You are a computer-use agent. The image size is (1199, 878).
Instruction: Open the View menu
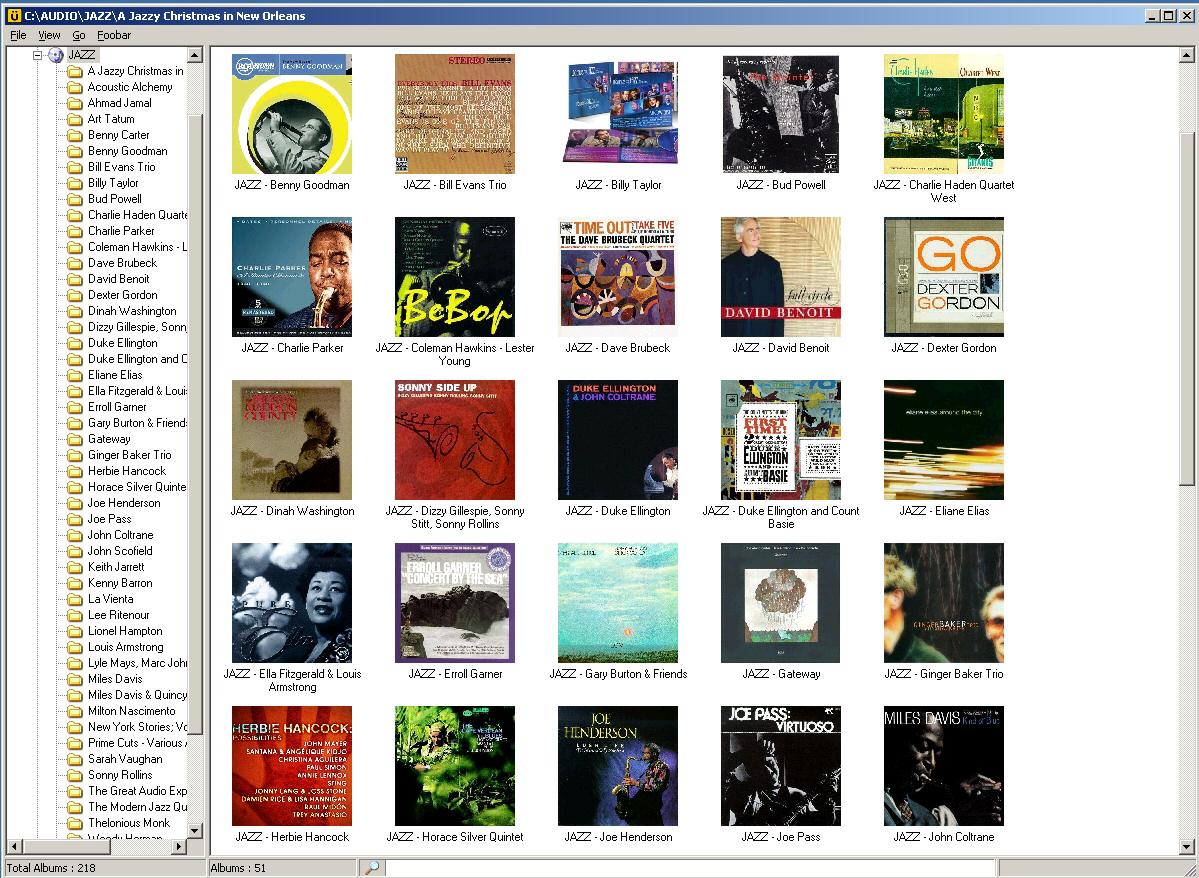pos(49,35)
